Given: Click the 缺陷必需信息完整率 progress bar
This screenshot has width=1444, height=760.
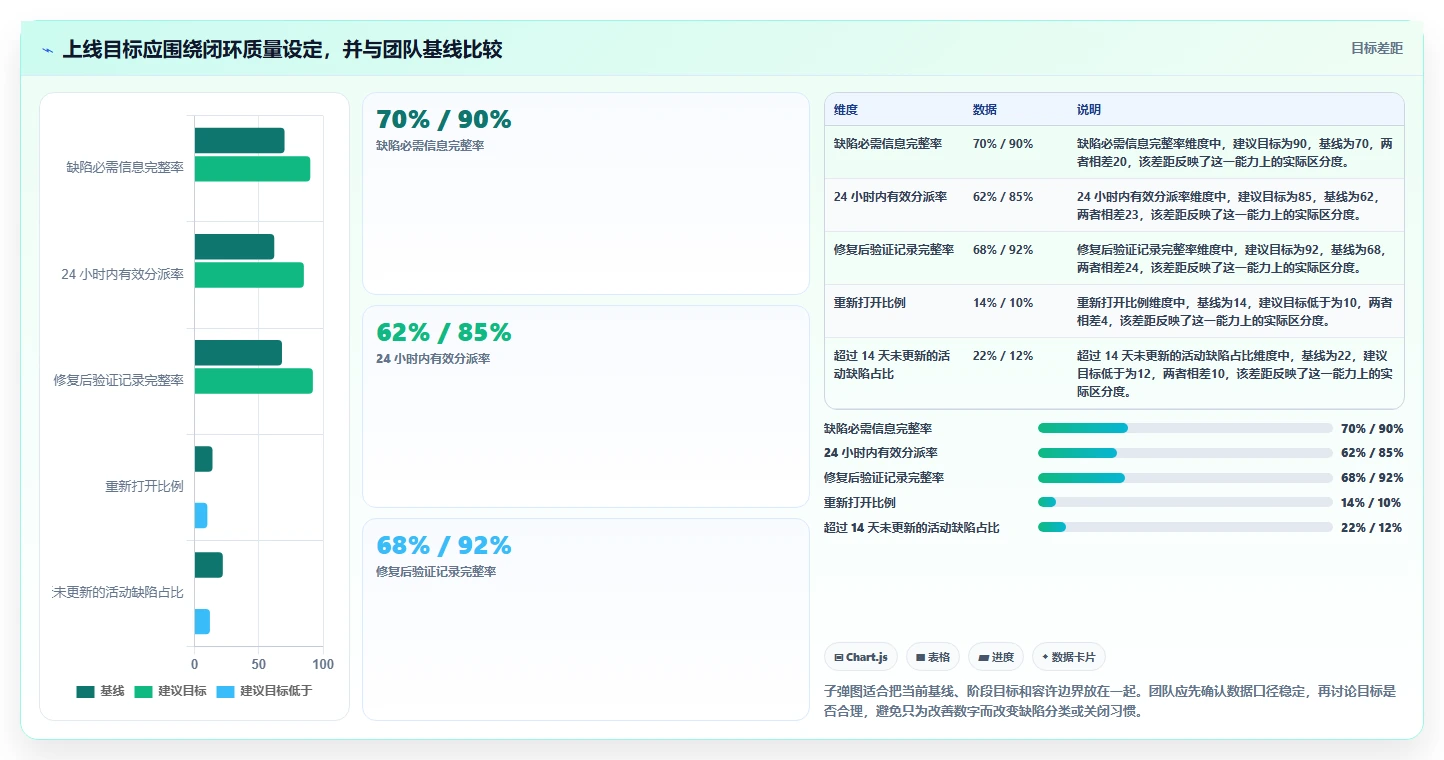Looking at the screenshot, I should click(x=1185, y=428).
